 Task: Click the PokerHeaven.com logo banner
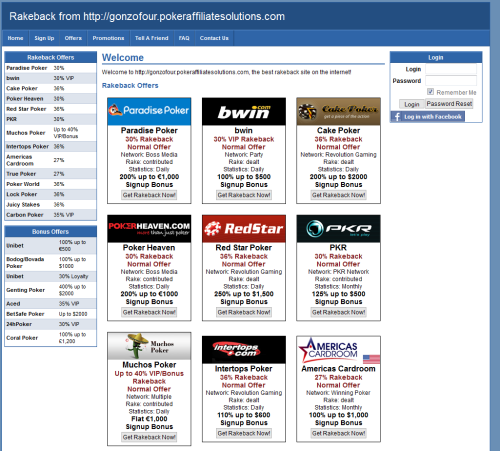149,229
